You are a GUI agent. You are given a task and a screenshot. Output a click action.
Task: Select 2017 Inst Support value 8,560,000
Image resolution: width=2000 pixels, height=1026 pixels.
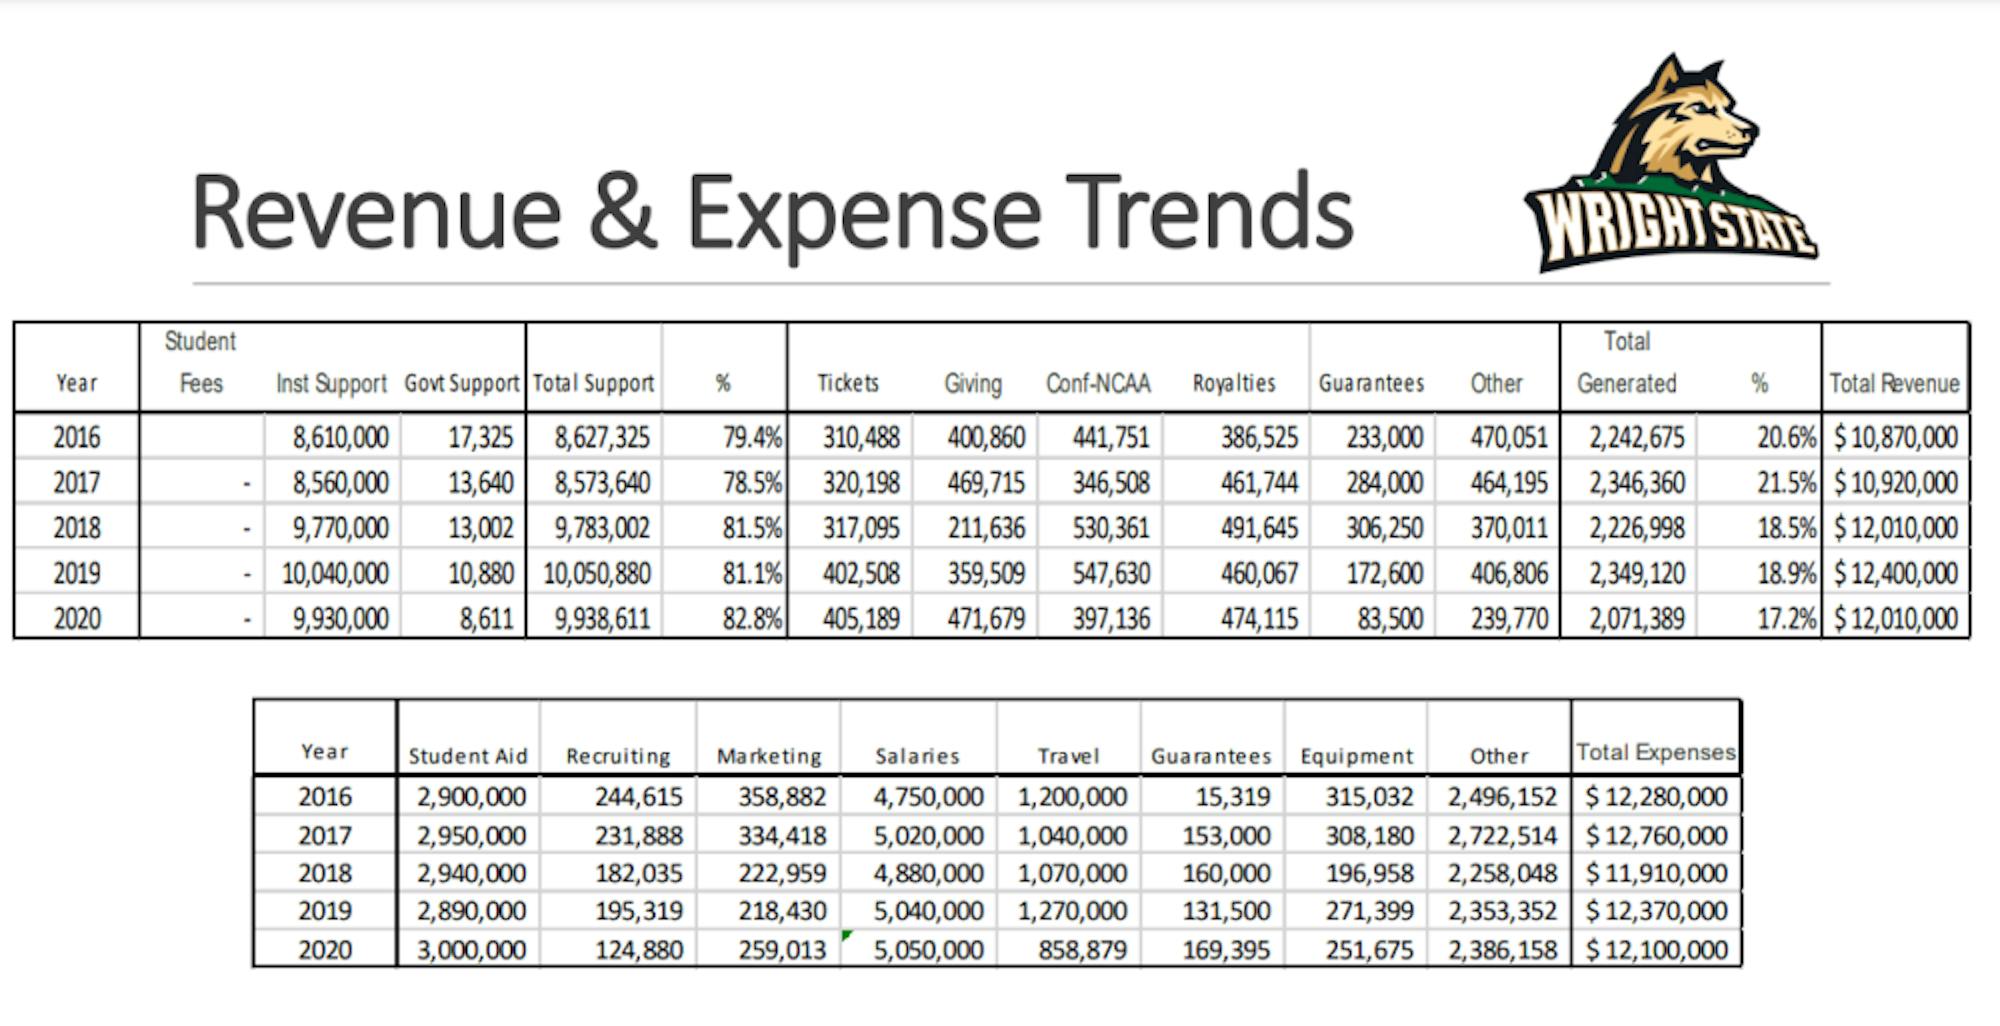point(340,484)
